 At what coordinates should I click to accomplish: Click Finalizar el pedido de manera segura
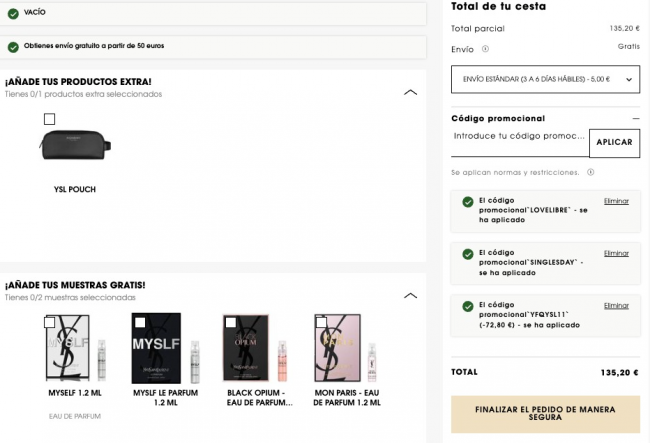[x=545, y=415]
